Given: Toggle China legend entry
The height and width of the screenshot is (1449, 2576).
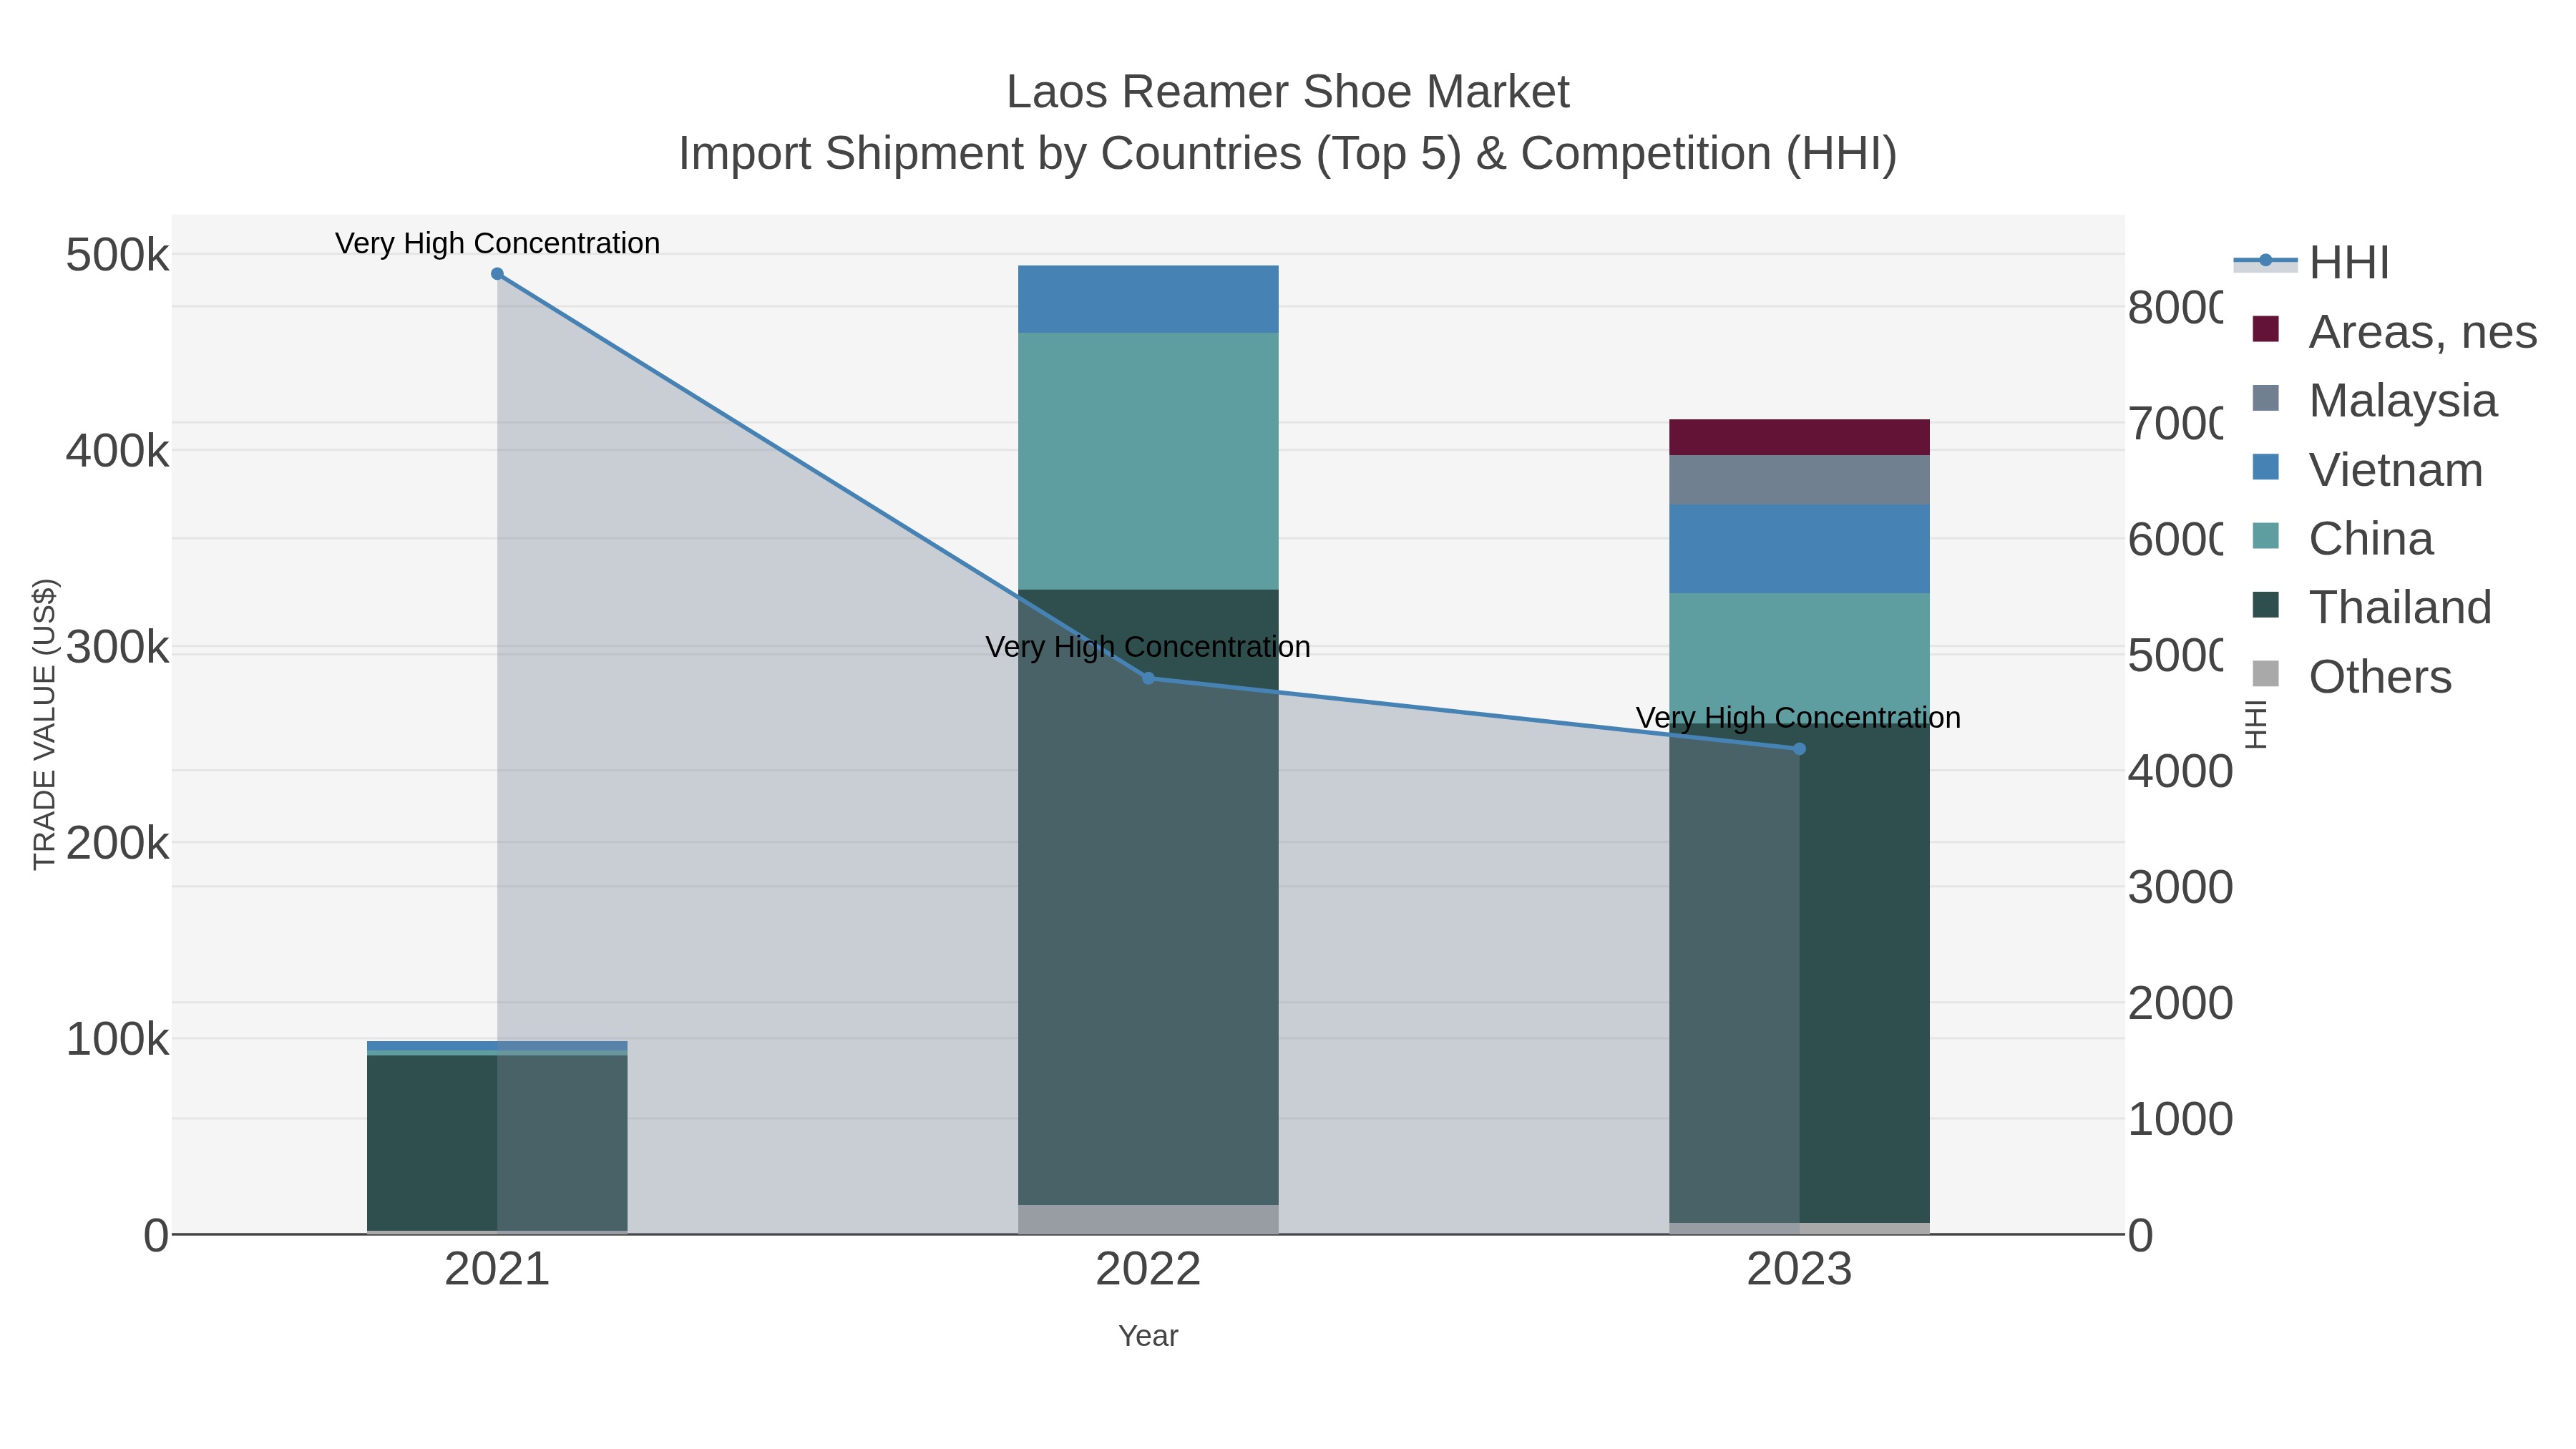Looking at the screenshot, I should pos(2342,539).
